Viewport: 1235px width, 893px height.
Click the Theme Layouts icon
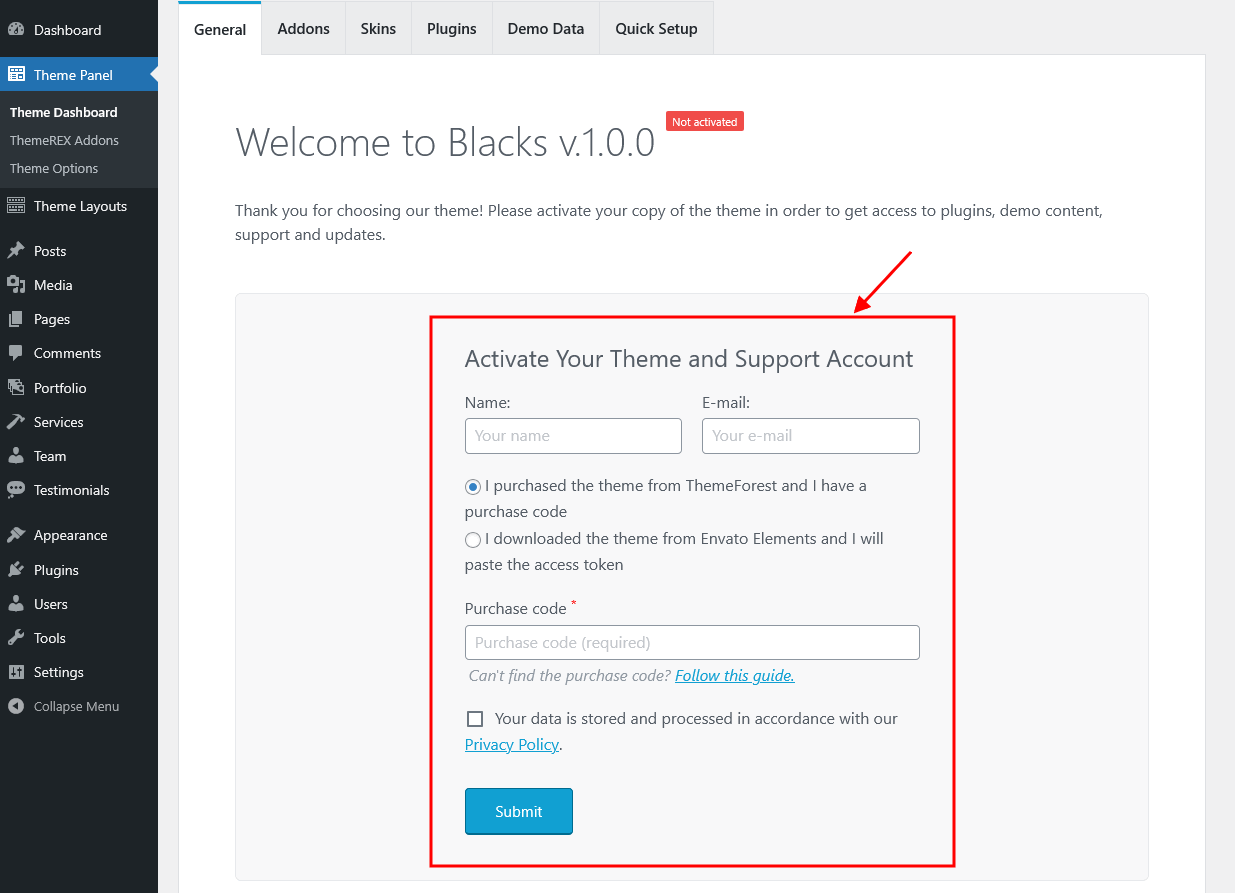16,206
